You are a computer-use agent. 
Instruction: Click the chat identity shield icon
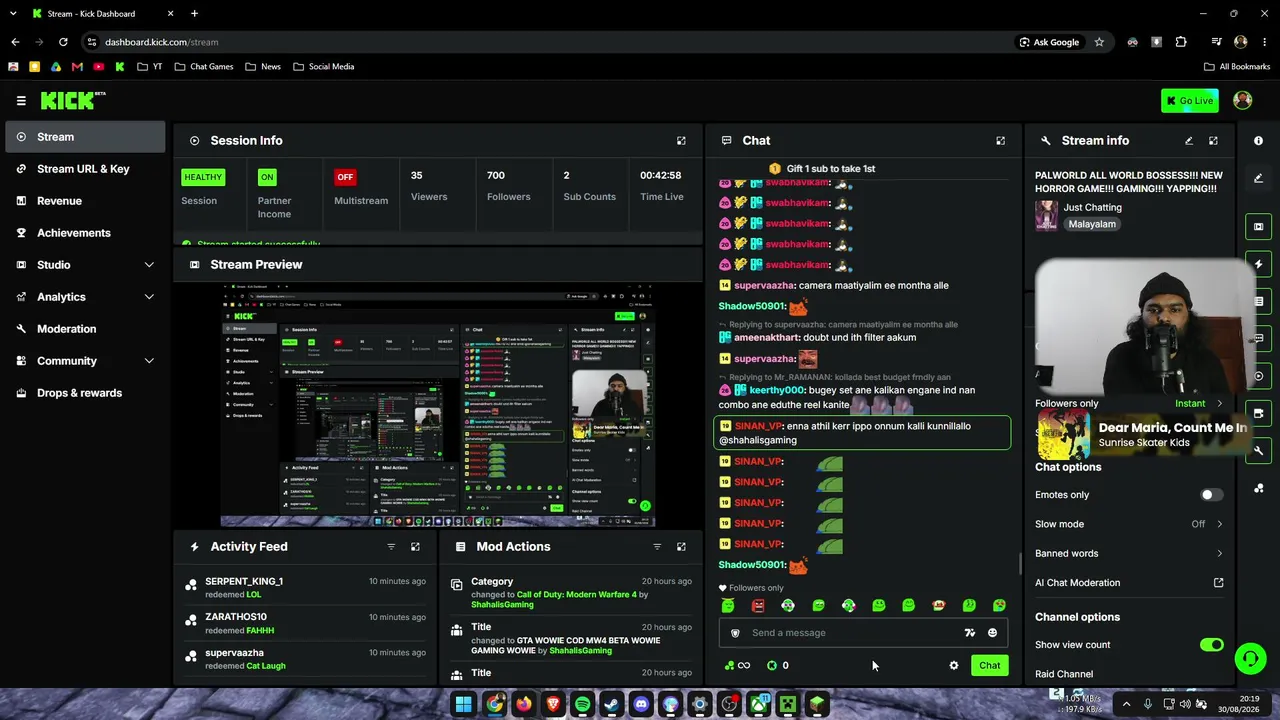coord(735,633)
